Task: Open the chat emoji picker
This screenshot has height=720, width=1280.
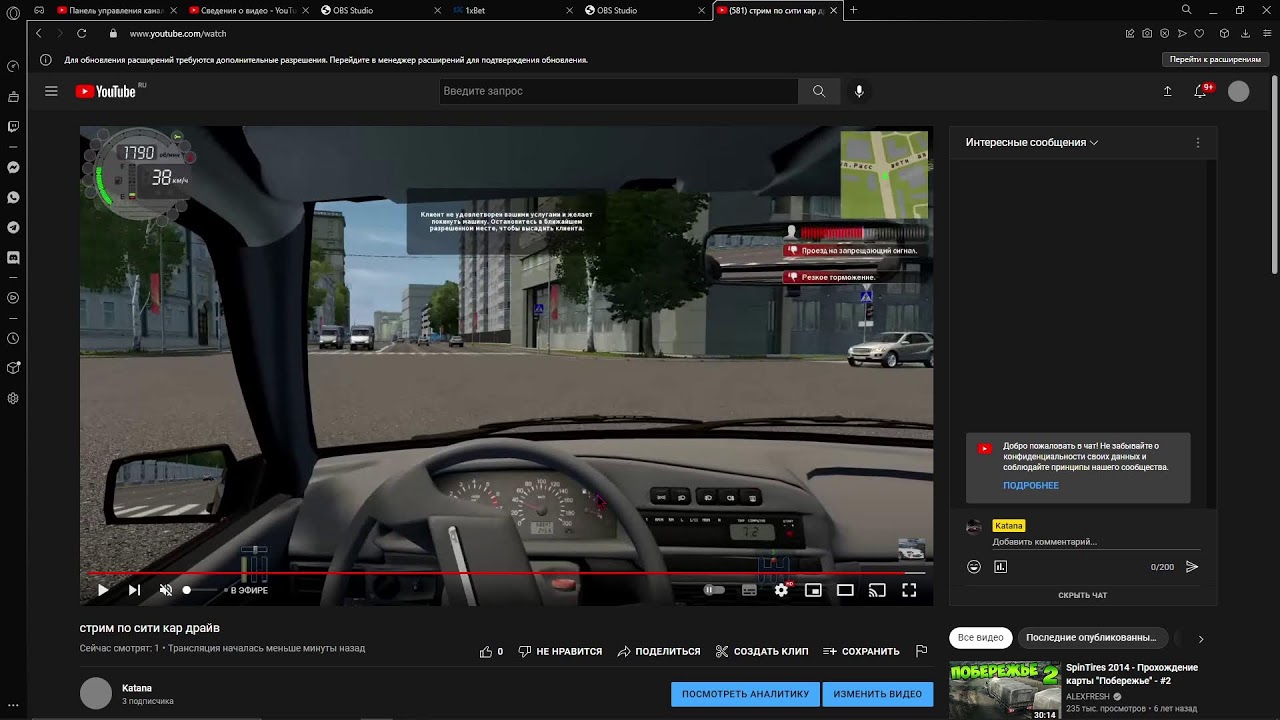Action: point(974,567)
